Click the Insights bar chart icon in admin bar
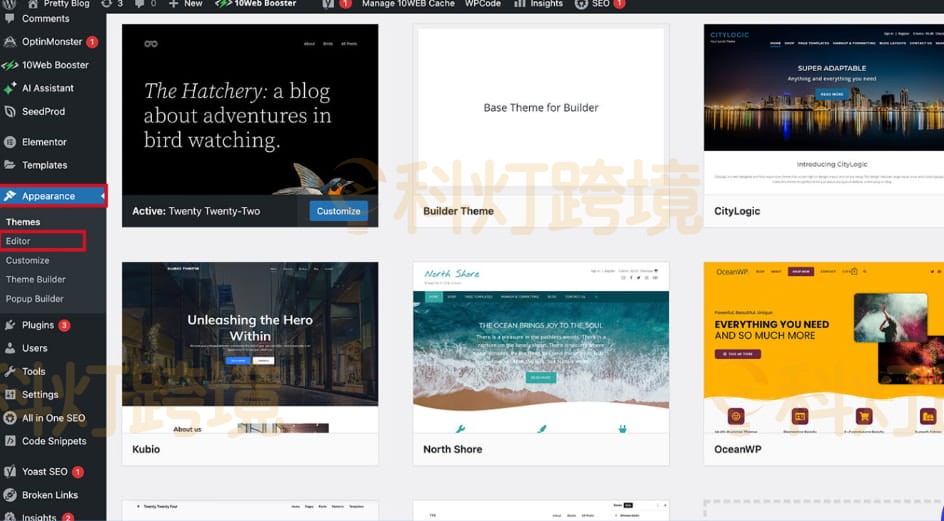Image resolution: width=944 pixels, height=521 pixels. coord(520,4)
